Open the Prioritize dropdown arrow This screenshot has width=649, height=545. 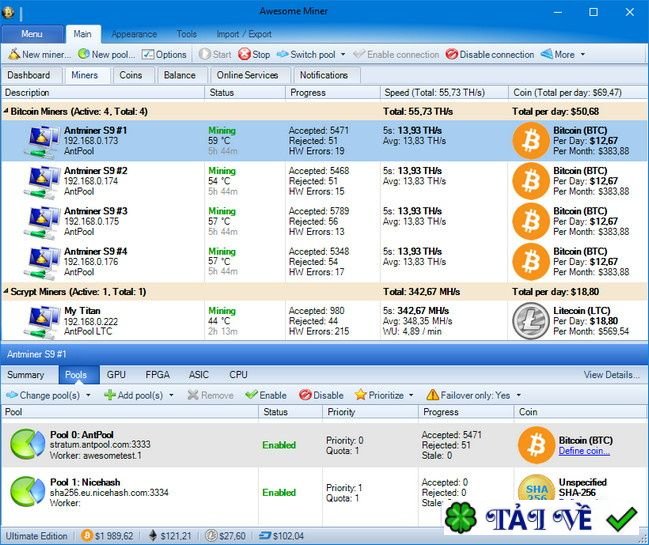click(x=411, y=396)
